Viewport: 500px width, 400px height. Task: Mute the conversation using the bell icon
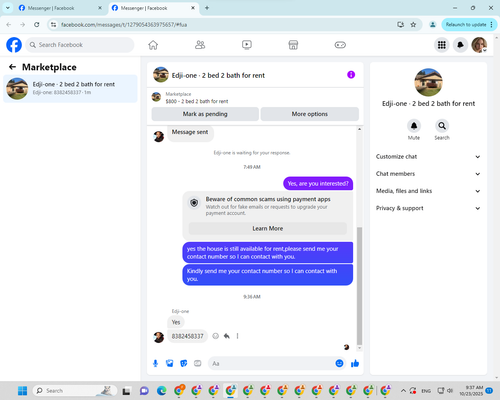coord(414,126)
